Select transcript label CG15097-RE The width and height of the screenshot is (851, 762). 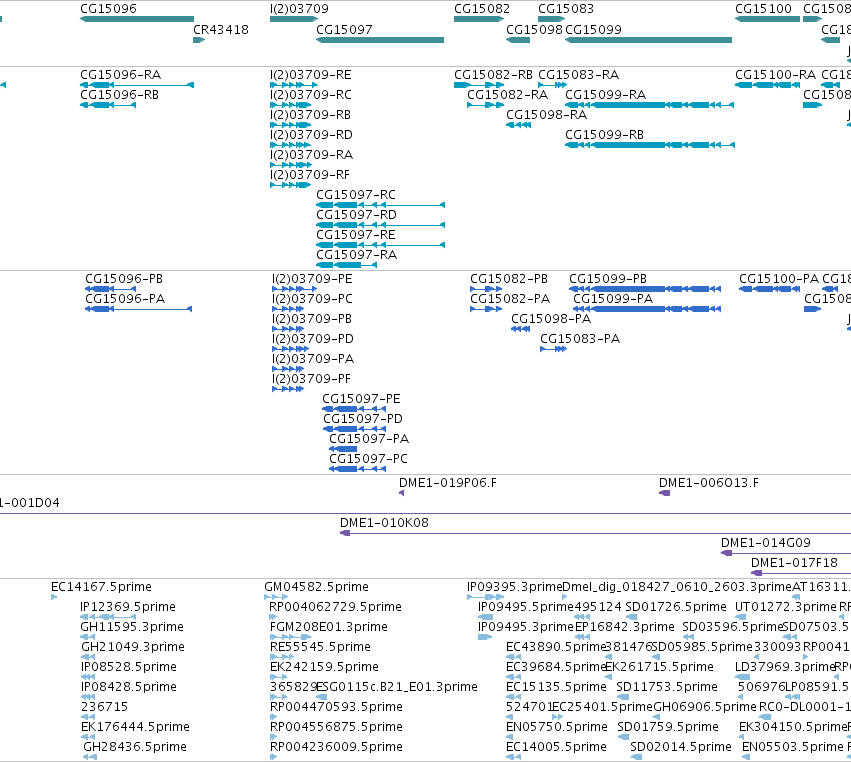point(356,235)
